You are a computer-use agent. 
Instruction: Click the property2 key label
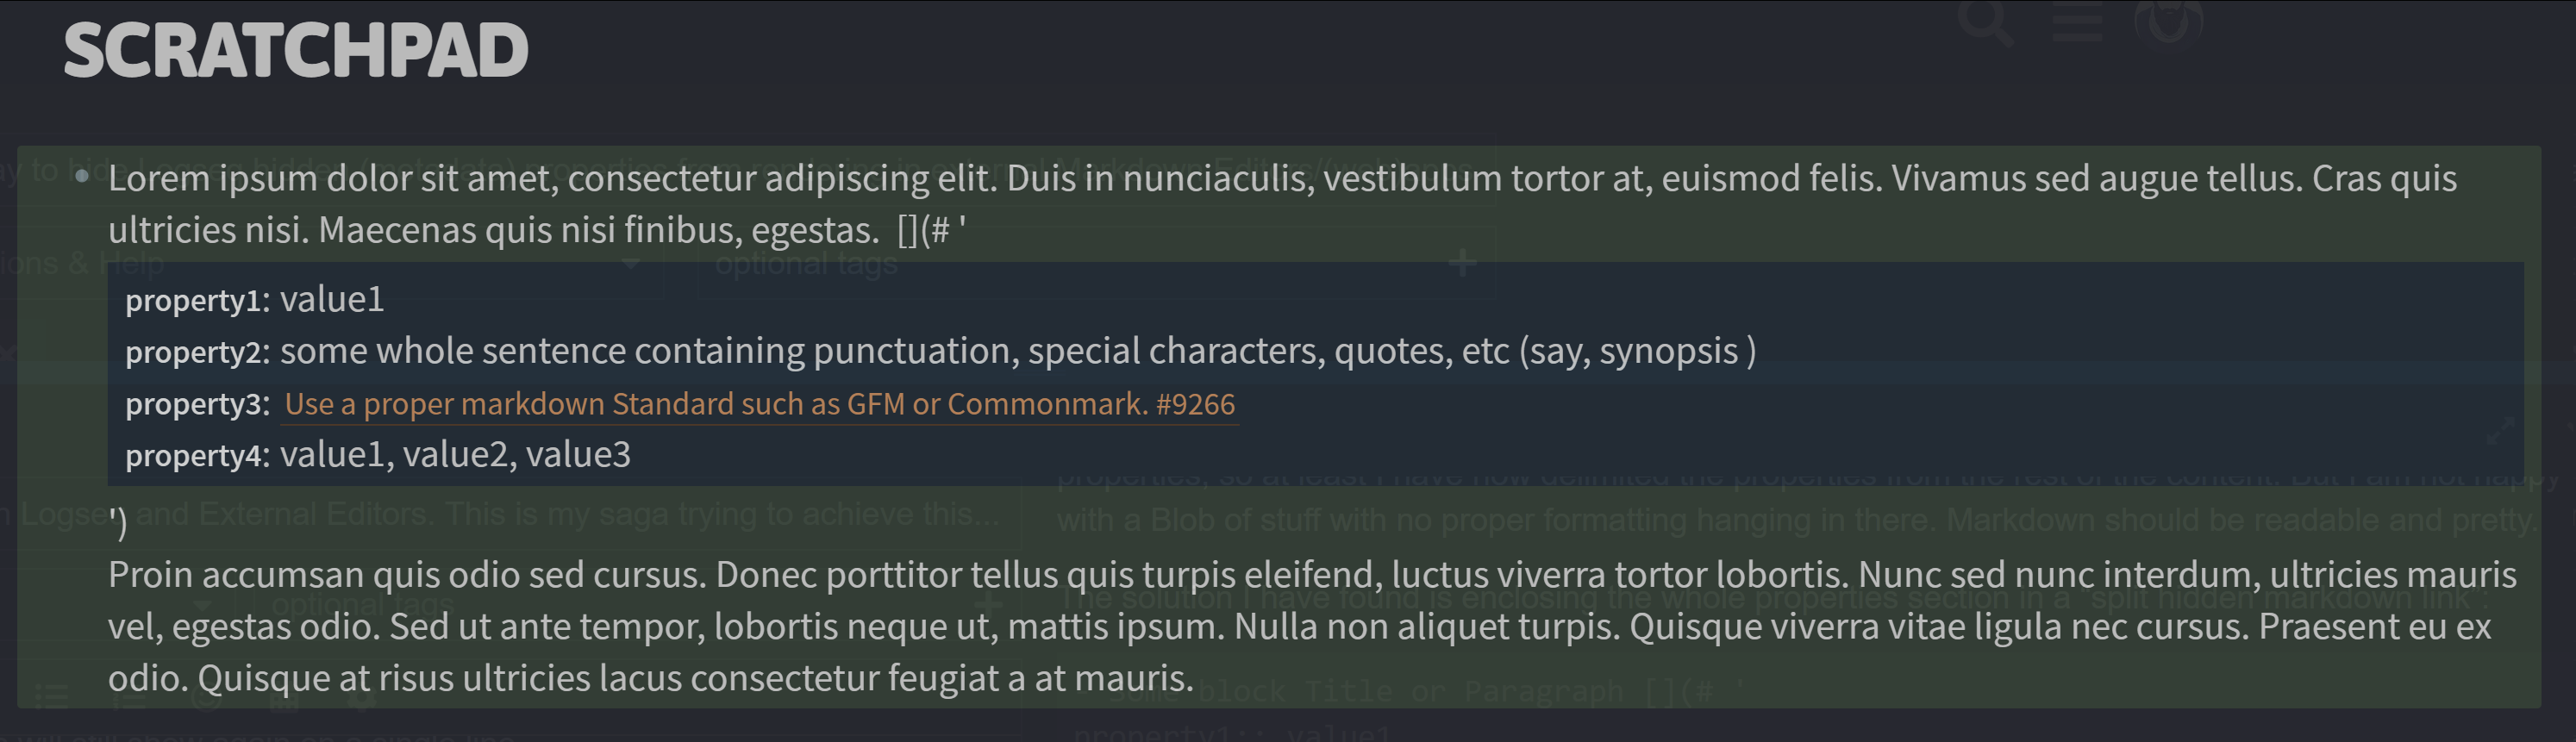click(197, 352)
